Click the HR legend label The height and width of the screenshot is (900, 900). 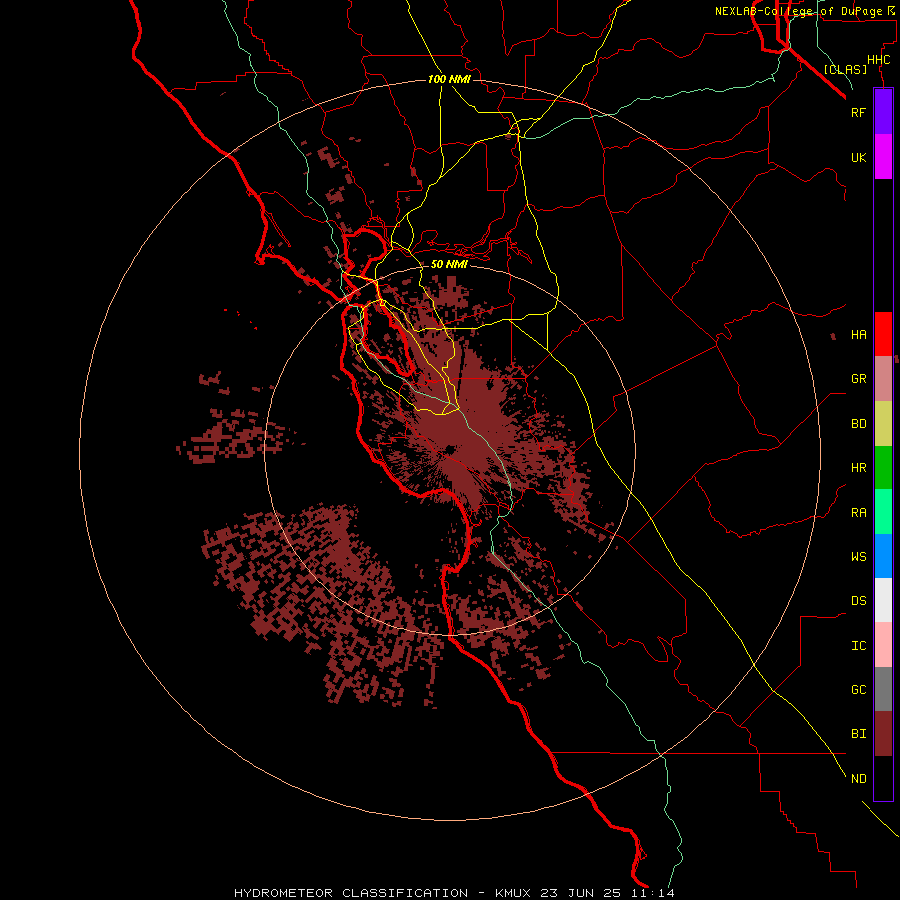pyautogui.click(x=858, y=468)
